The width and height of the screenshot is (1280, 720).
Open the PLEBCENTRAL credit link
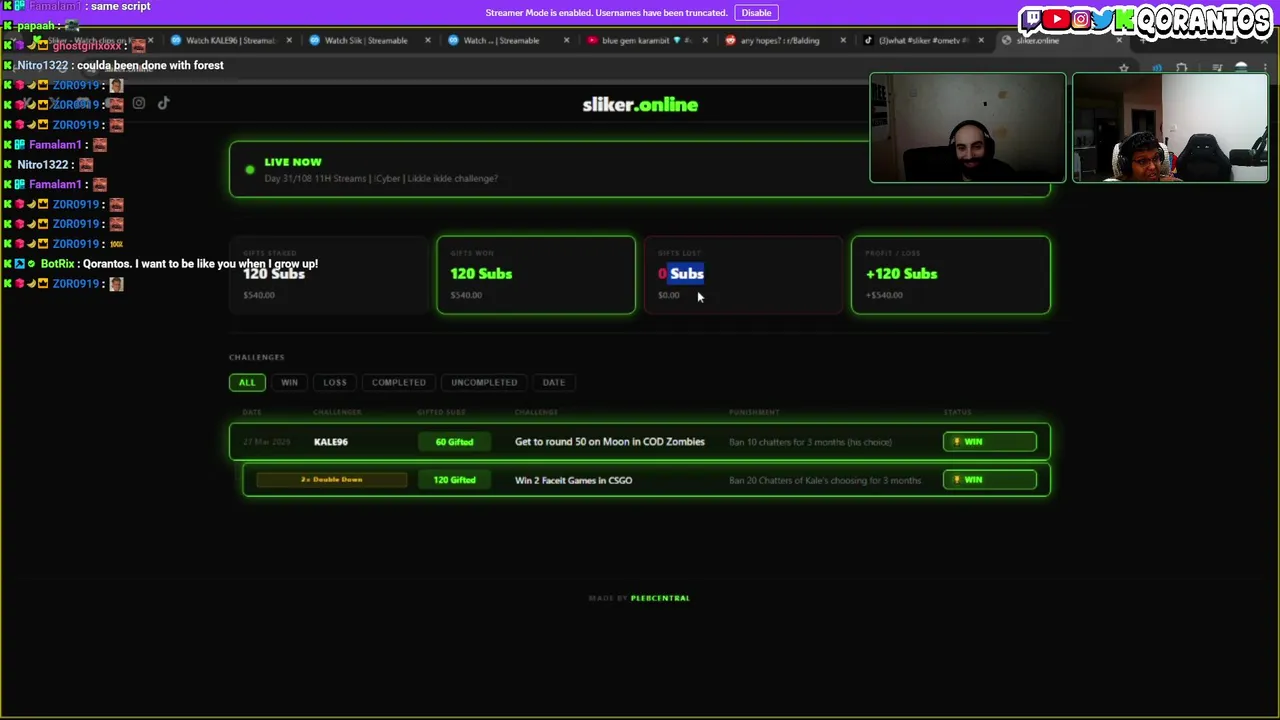(x=660, y=598)
